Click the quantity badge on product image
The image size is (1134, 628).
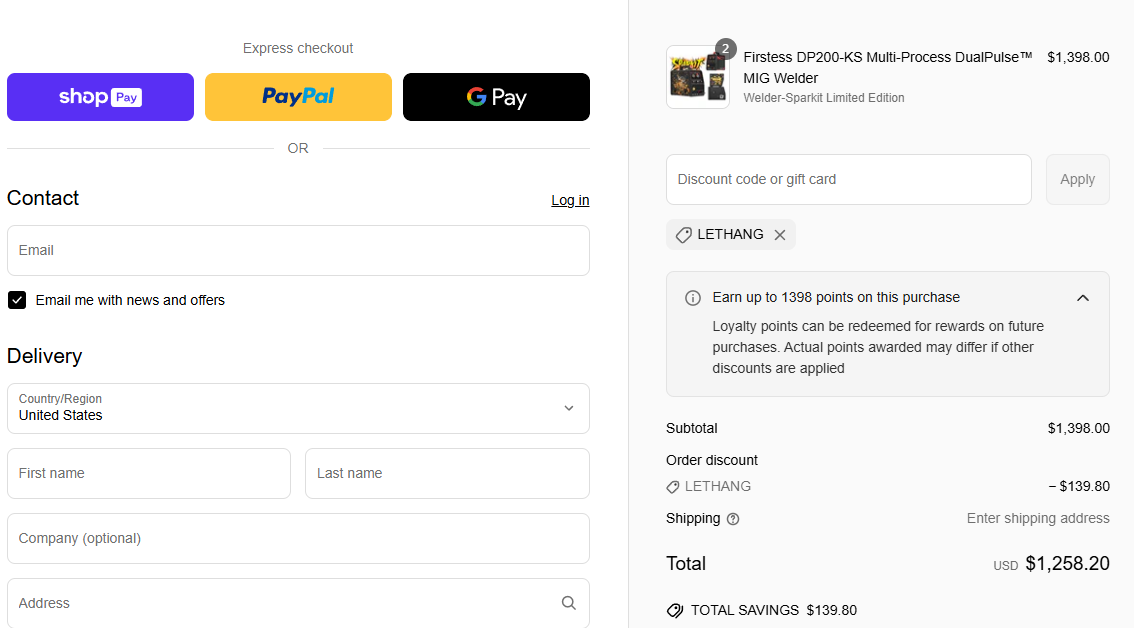coord(726,48)
